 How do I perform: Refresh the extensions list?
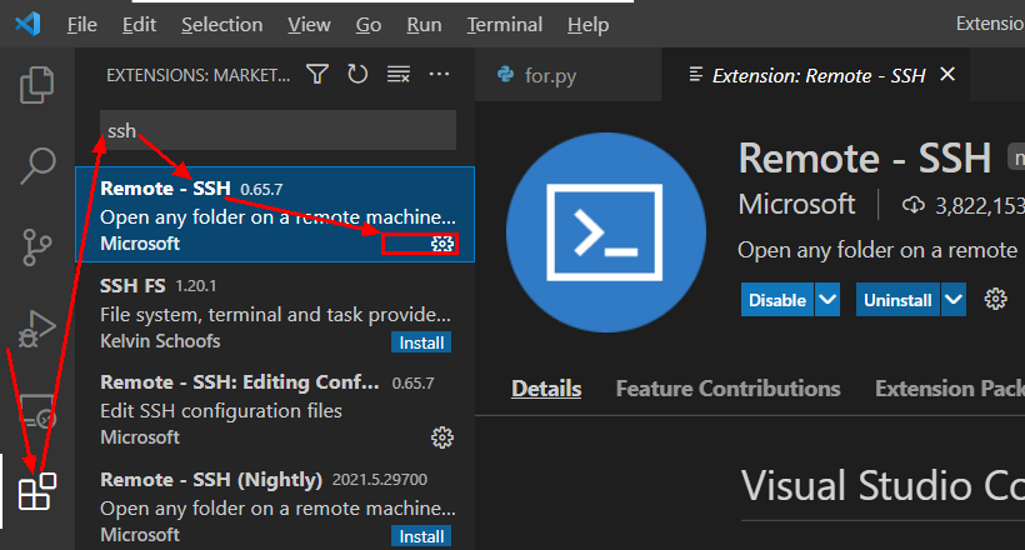(357, 74)
